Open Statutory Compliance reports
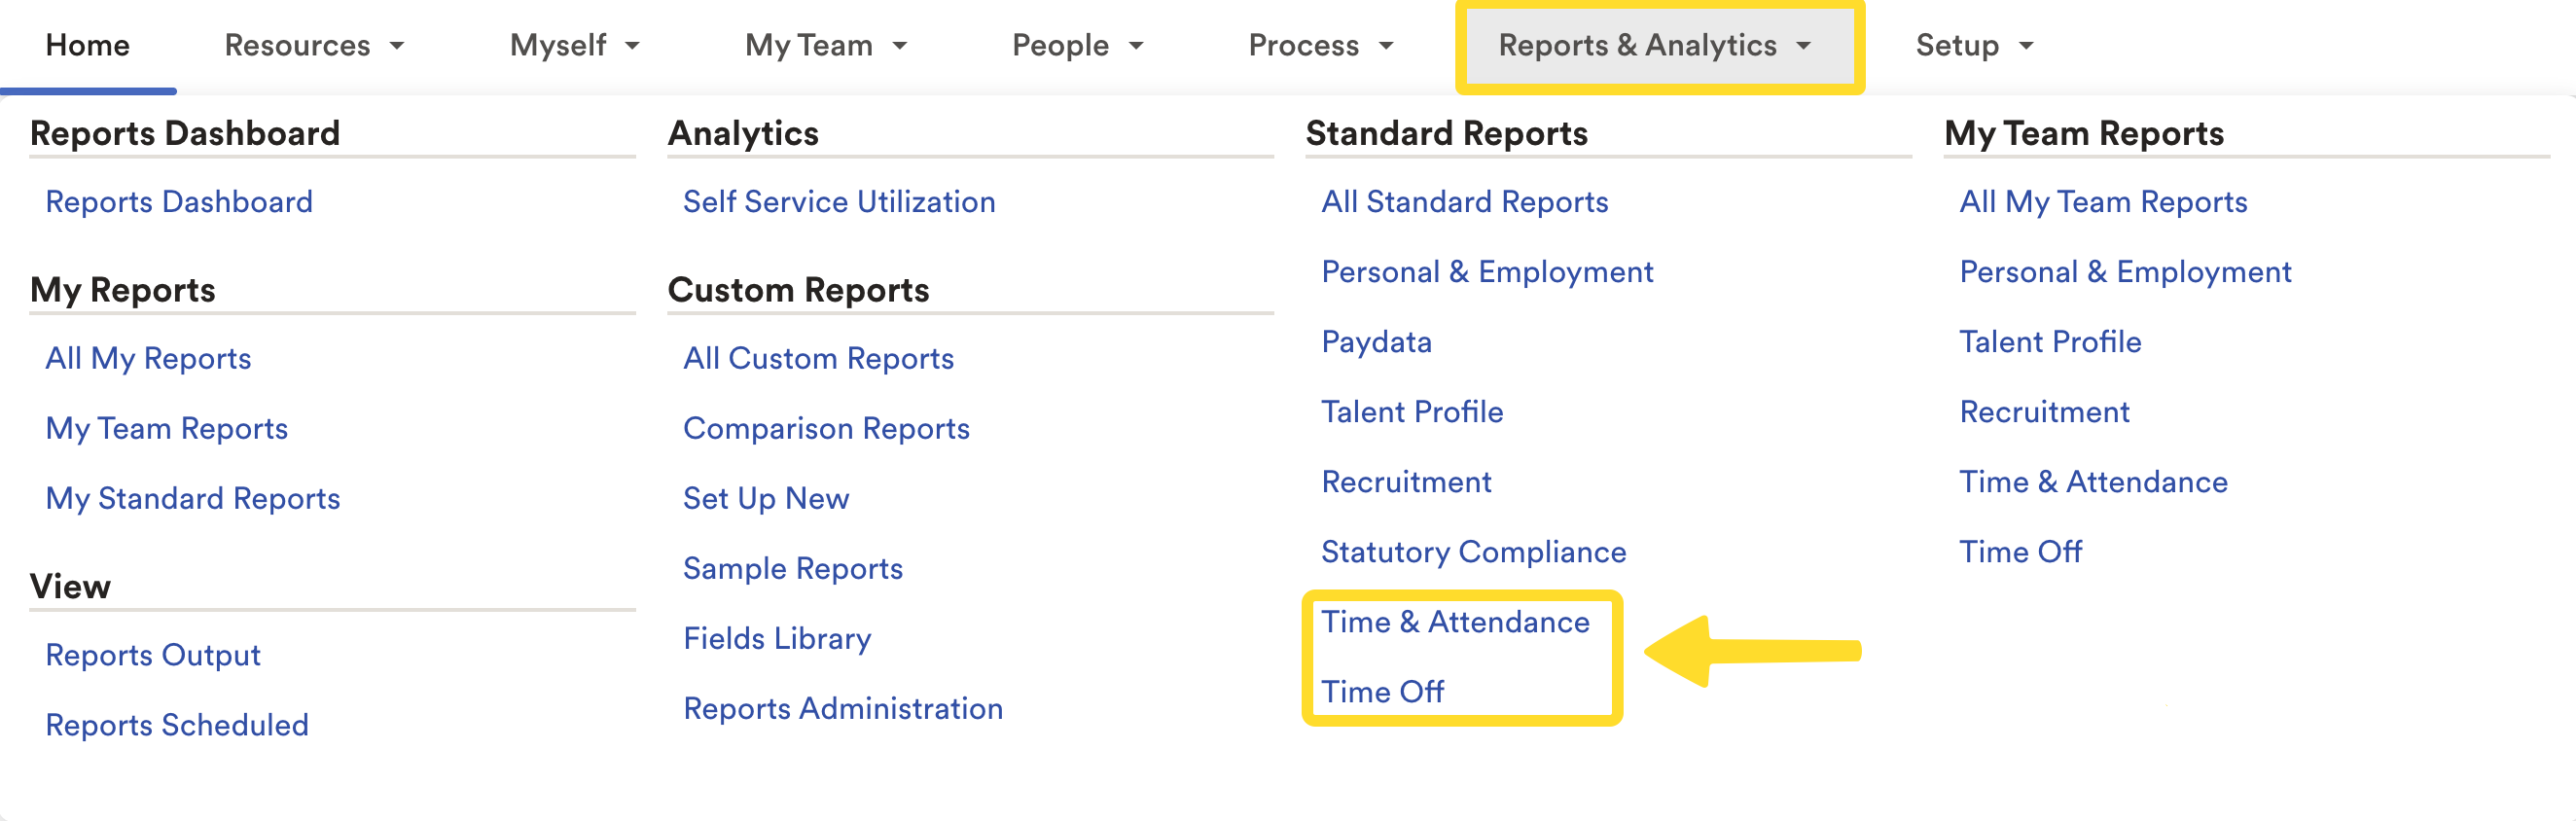Image resolution: width=2576 pixels, height=821 pixels. [1473, 552]
